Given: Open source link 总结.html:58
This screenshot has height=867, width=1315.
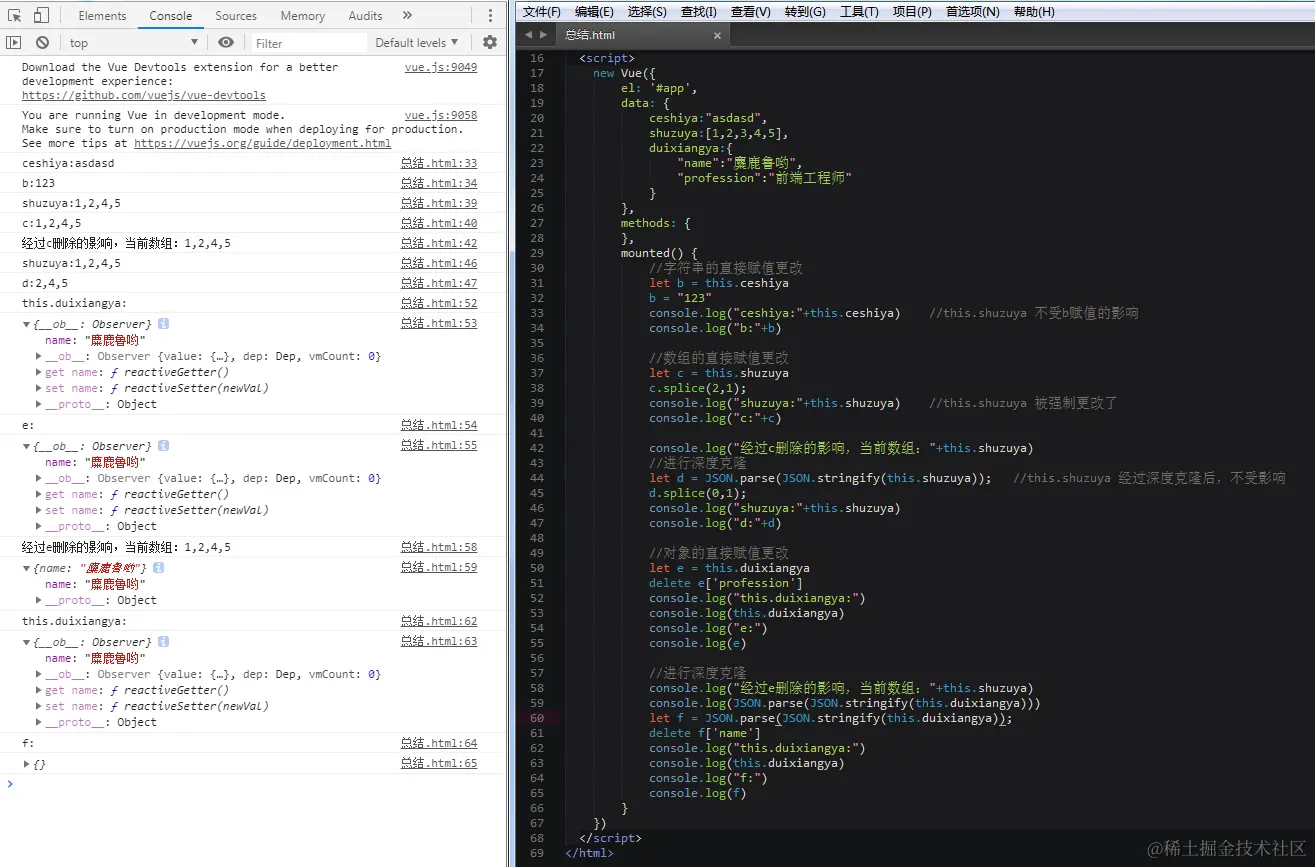Looking at the screenshot, I should [x=439, y=547].
